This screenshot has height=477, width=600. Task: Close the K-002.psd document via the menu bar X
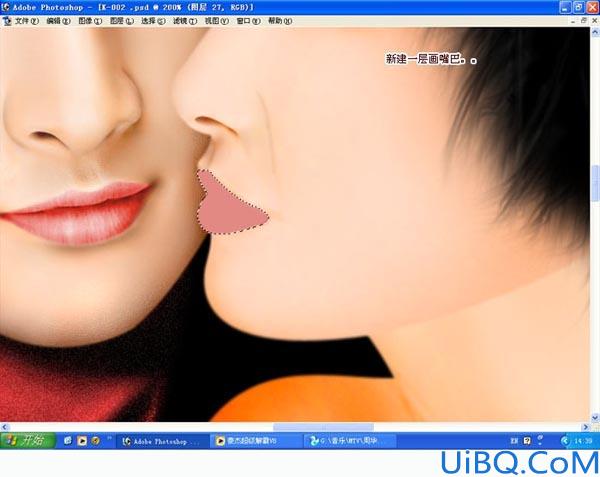point(595,21)
